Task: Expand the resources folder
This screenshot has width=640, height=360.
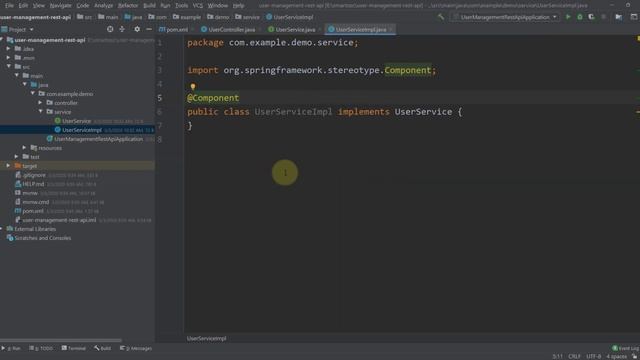Action: pyautogui.click(x=24, y=148)
